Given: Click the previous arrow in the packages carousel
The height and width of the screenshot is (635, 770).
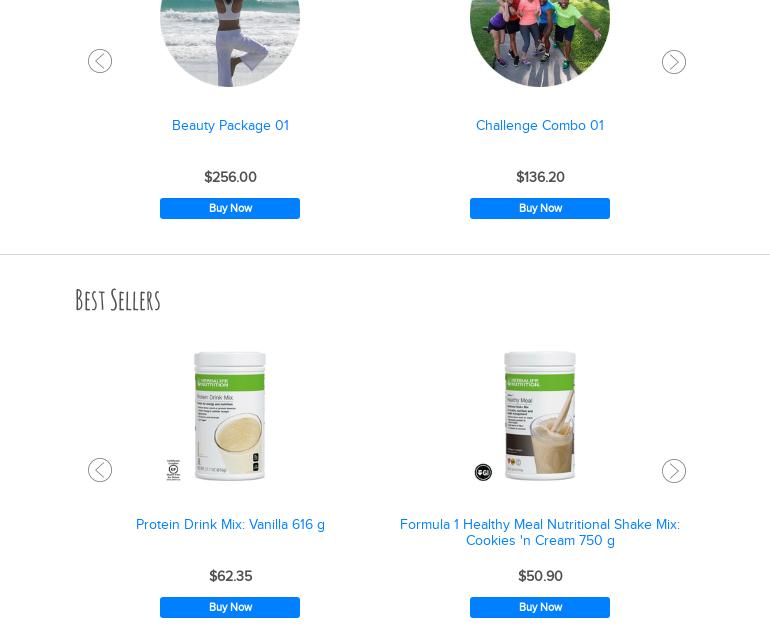Looking at the screenshot, I should [x=100, y=61].
